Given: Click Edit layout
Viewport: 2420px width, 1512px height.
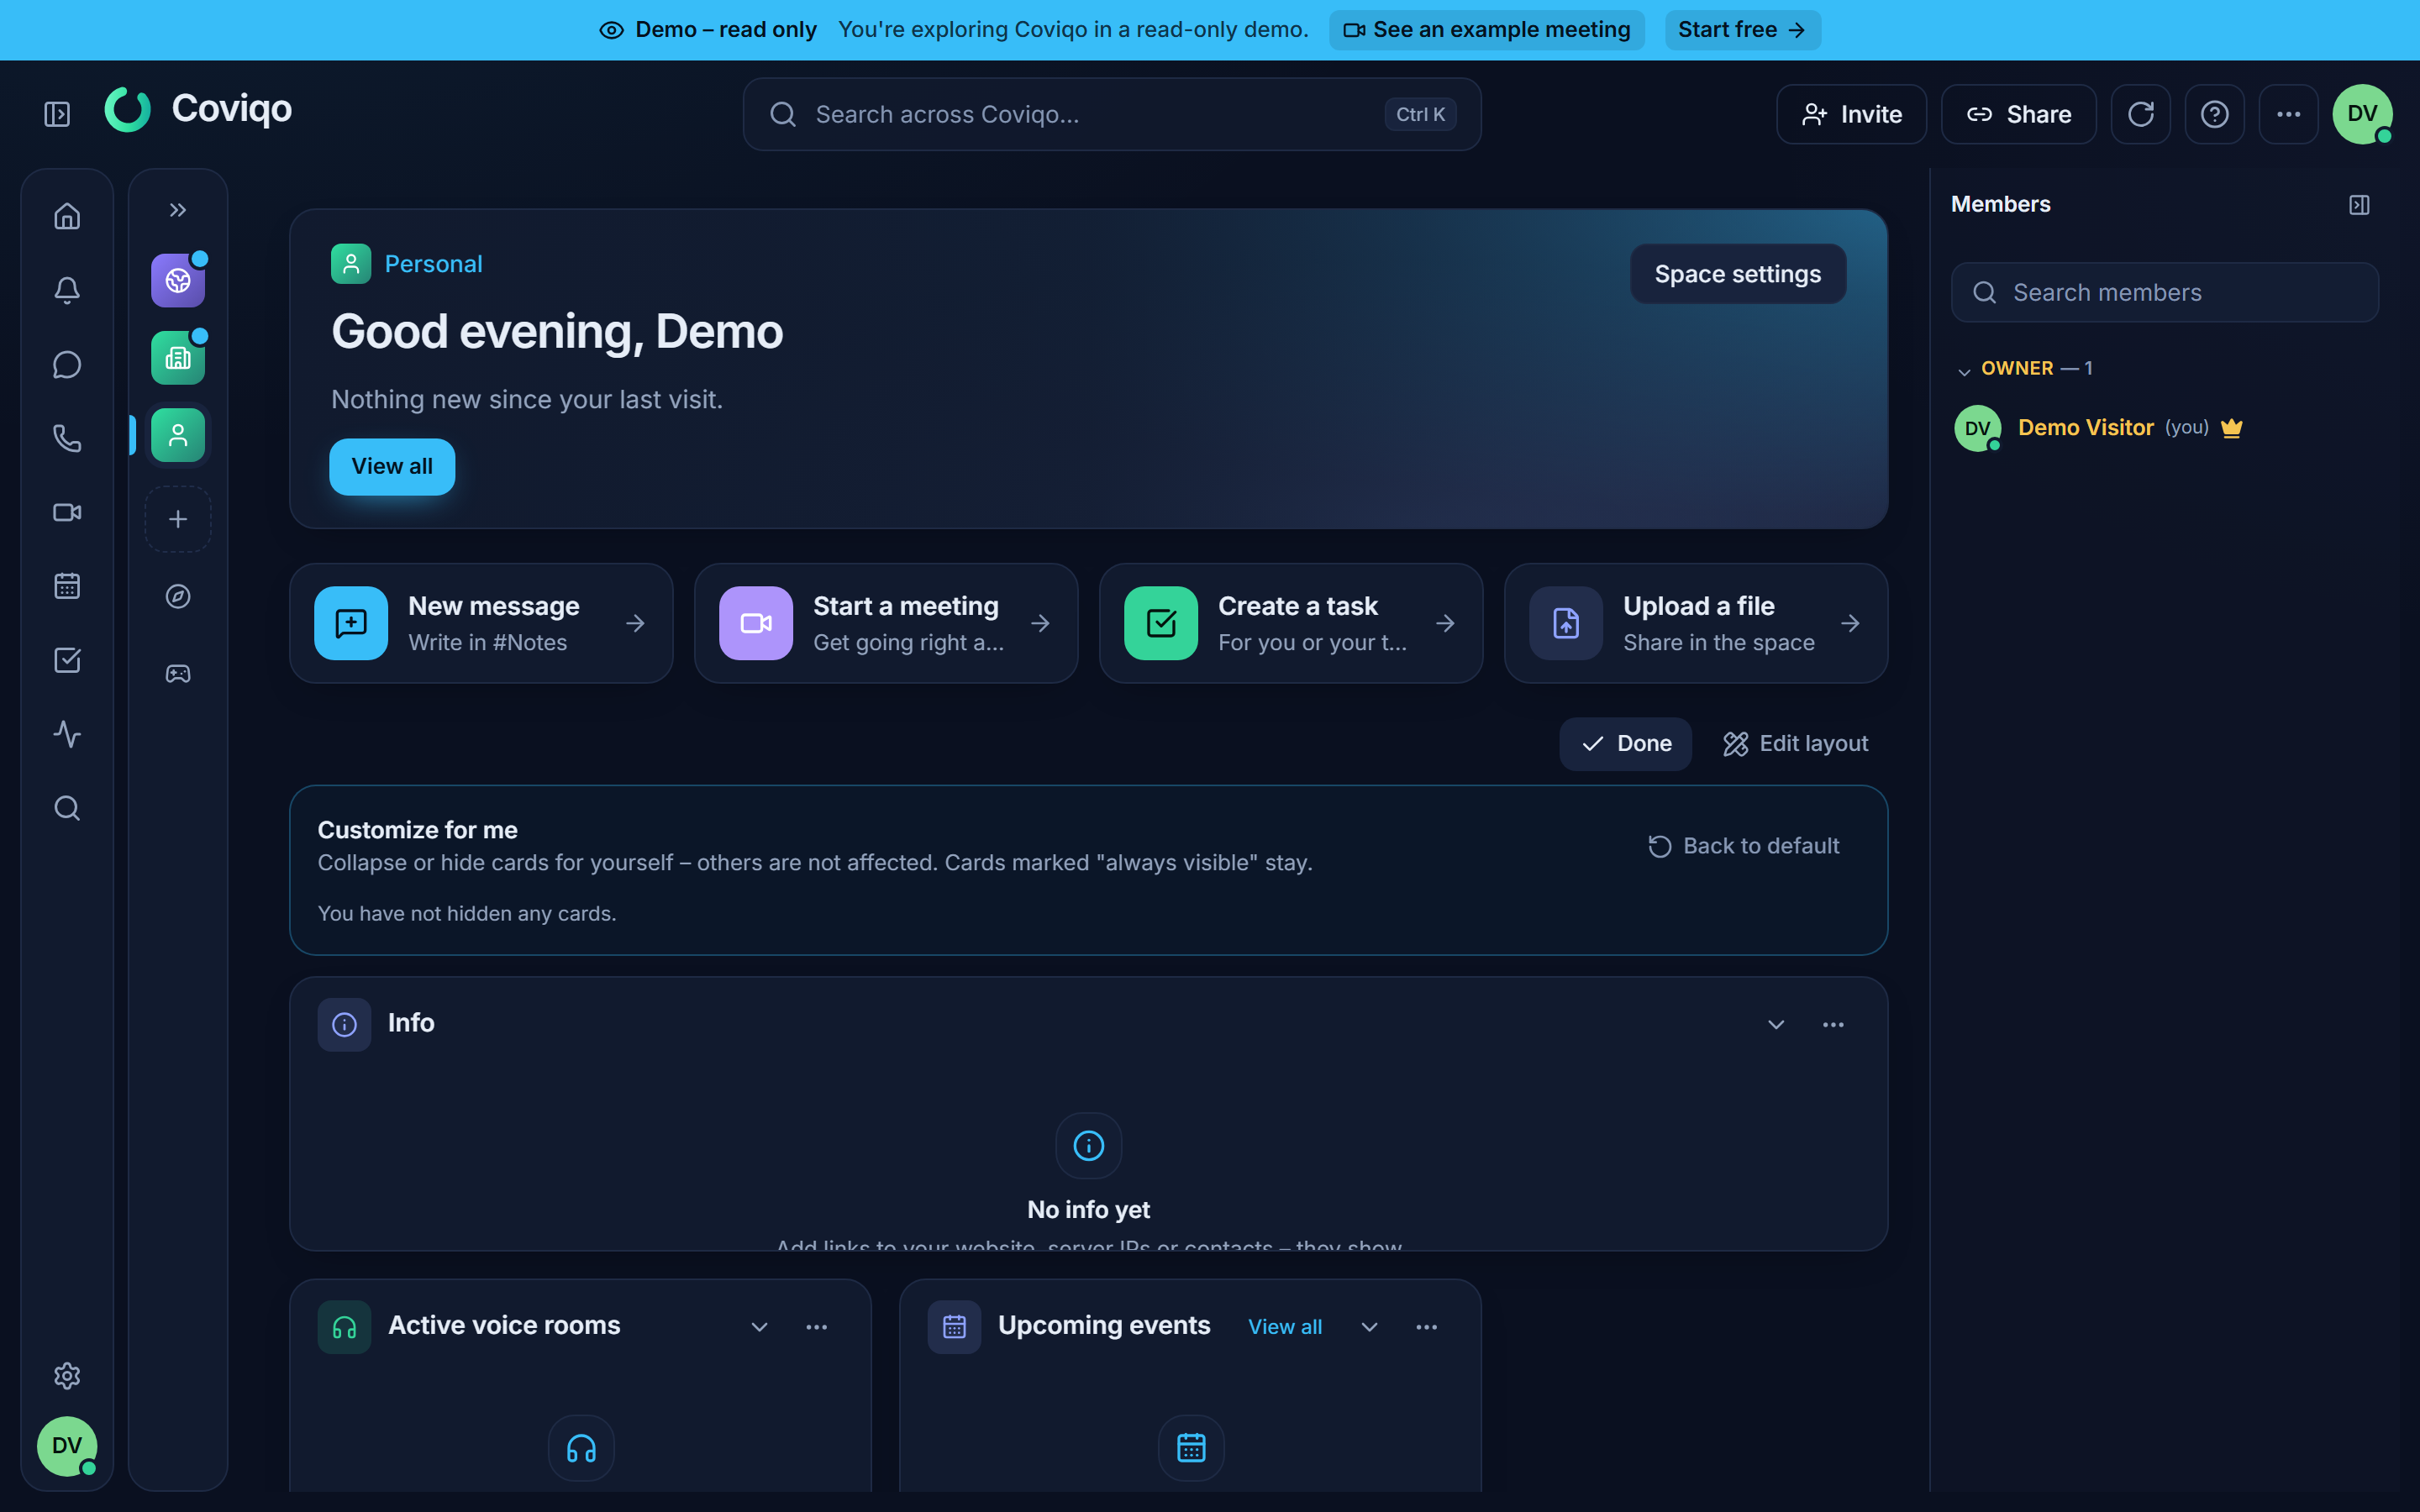Looking at the screenshot, I should [1796, 744].
